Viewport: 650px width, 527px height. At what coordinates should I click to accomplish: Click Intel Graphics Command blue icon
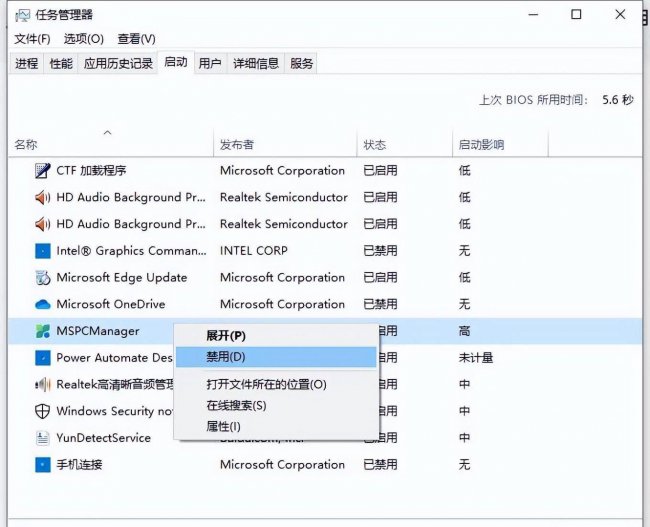point(43,251)
